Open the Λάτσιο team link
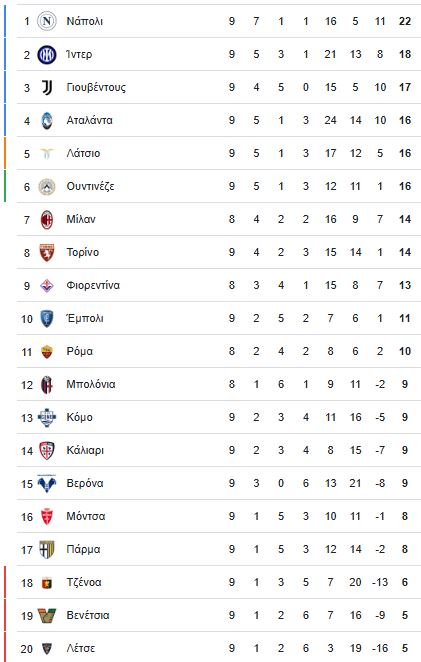The height and width of the screenshot is (662, 421). pyautogui.click(x=83, y=153)
